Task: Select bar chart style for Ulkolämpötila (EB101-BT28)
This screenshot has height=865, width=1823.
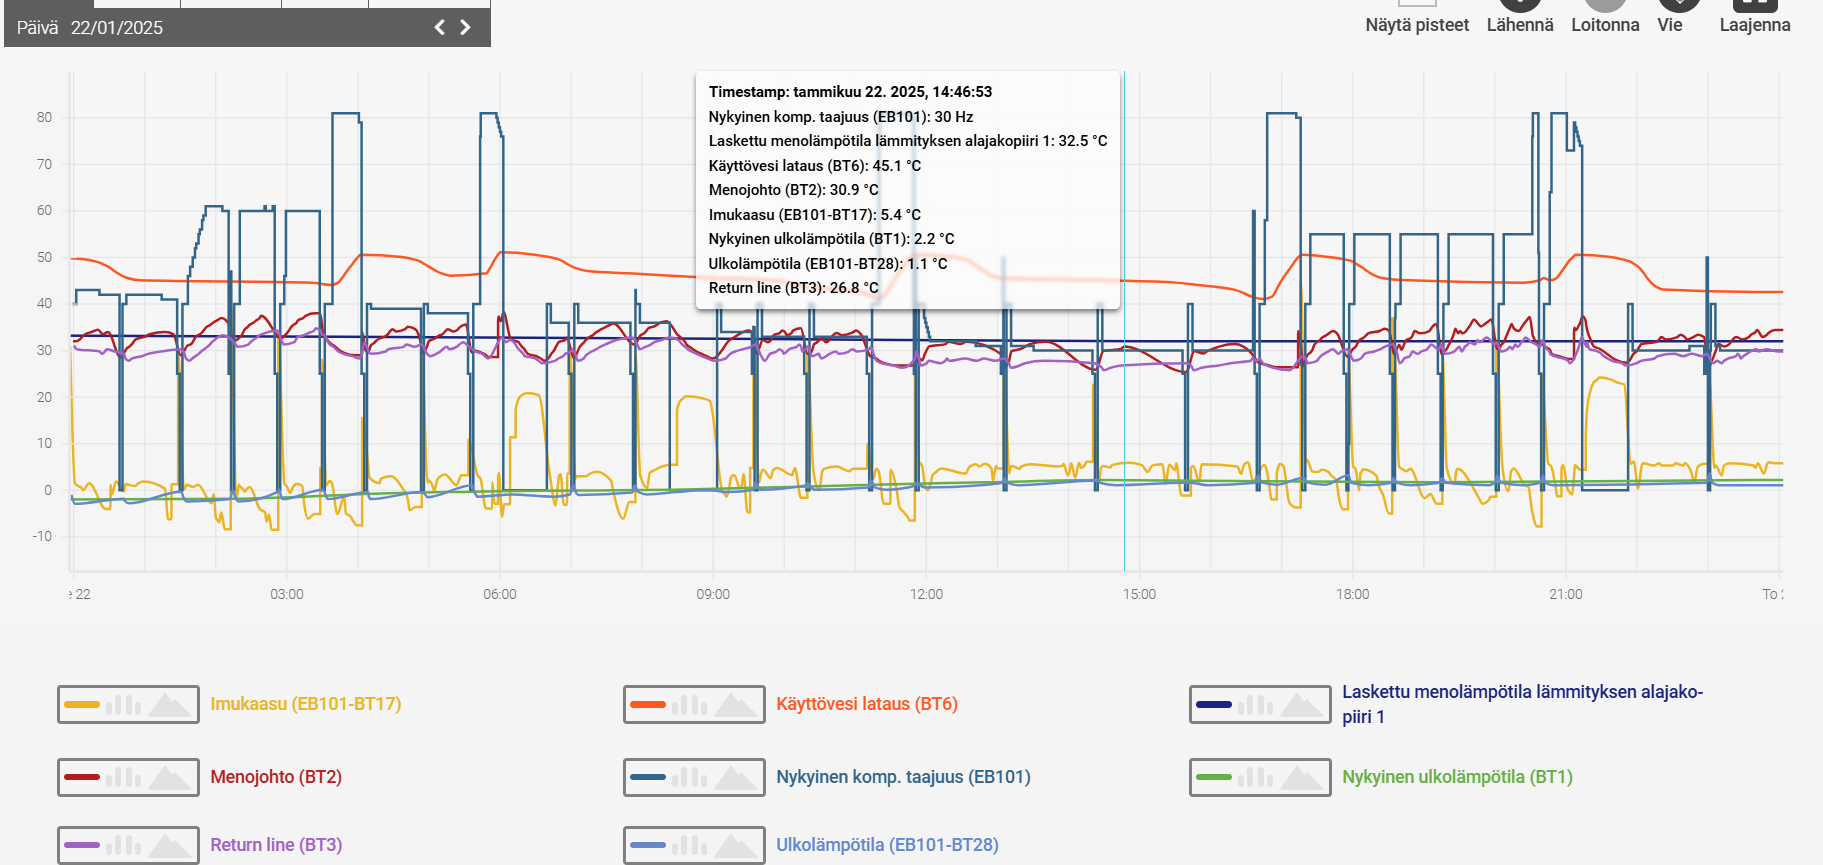Action: pyautogui.click(x=690, y=845)
